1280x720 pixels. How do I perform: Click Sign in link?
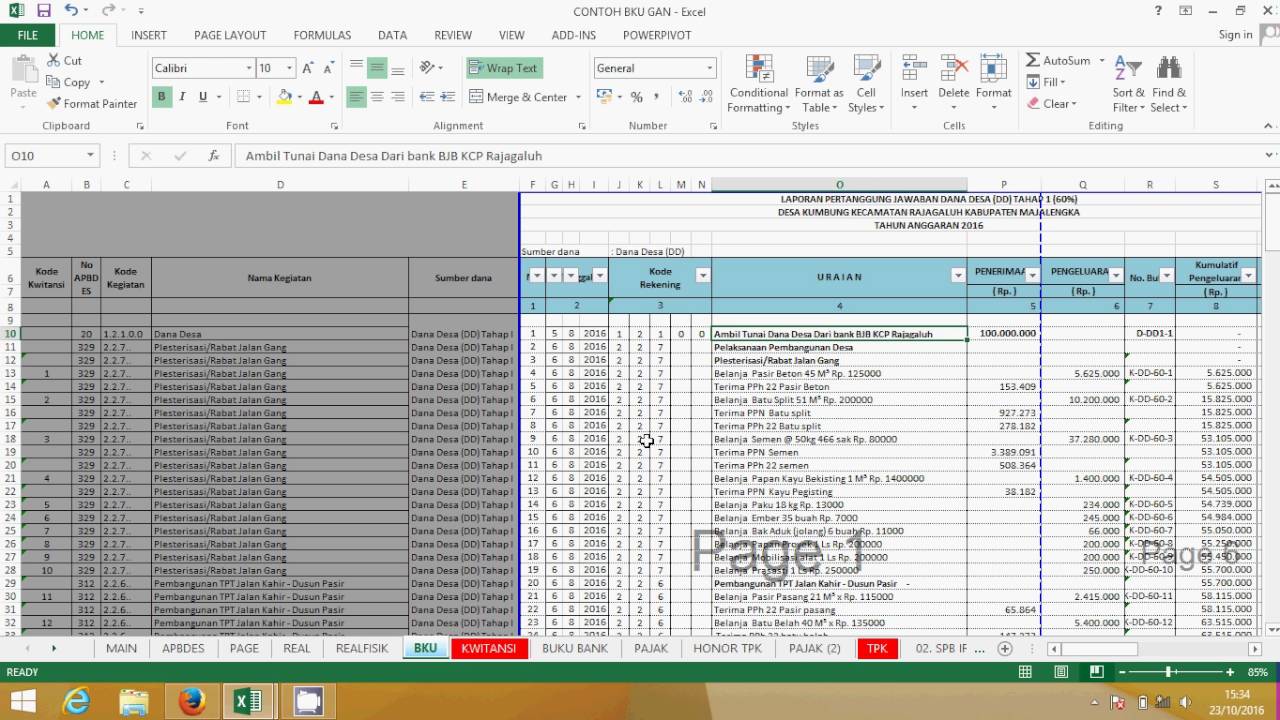(1235, 35)
